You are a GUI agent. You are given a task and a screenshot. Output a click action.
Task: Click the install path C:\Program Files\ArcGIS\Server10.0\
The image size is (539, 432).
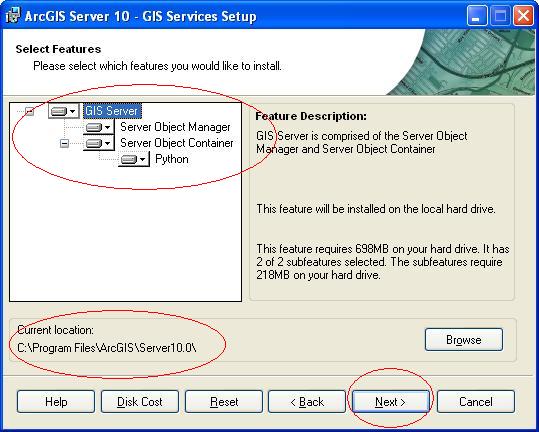coord(107,348)
